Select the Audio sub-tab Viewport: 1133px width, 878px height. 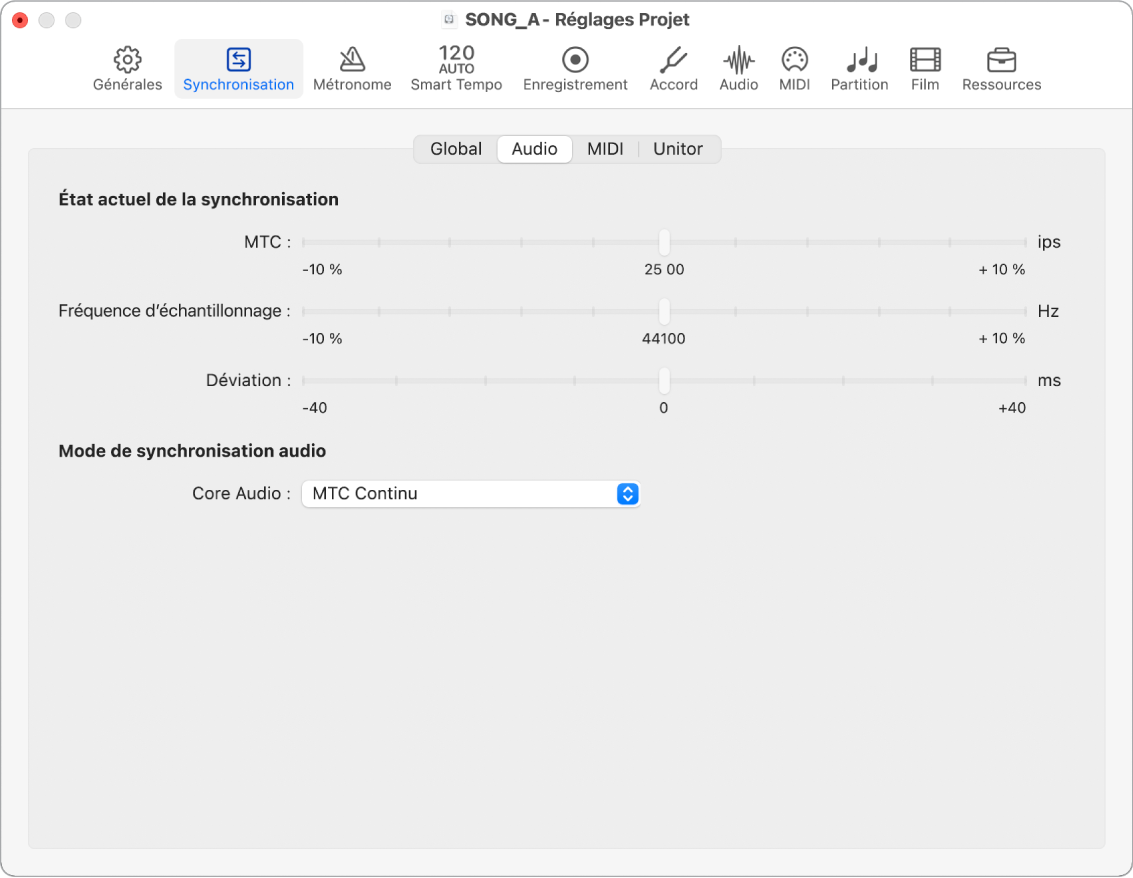coord(534,149)
